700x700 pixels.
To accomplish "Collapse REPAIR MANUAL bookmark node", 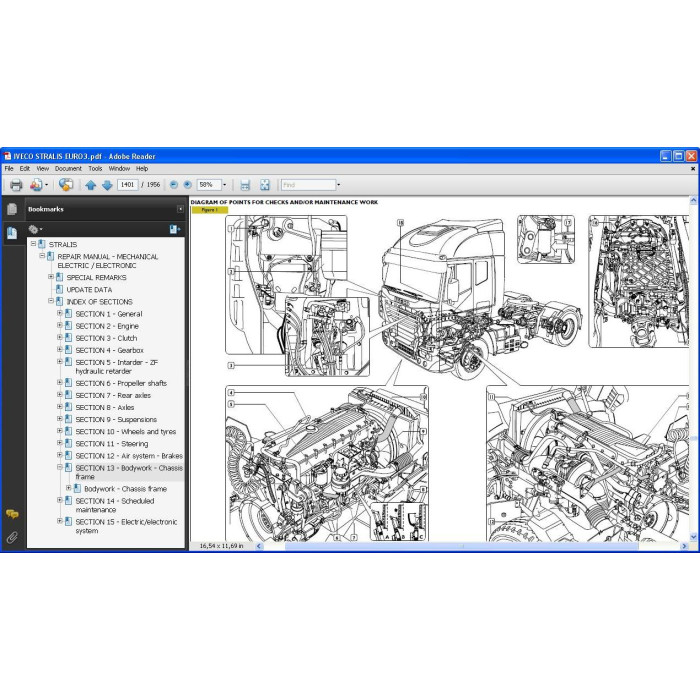I will (42, 256).
